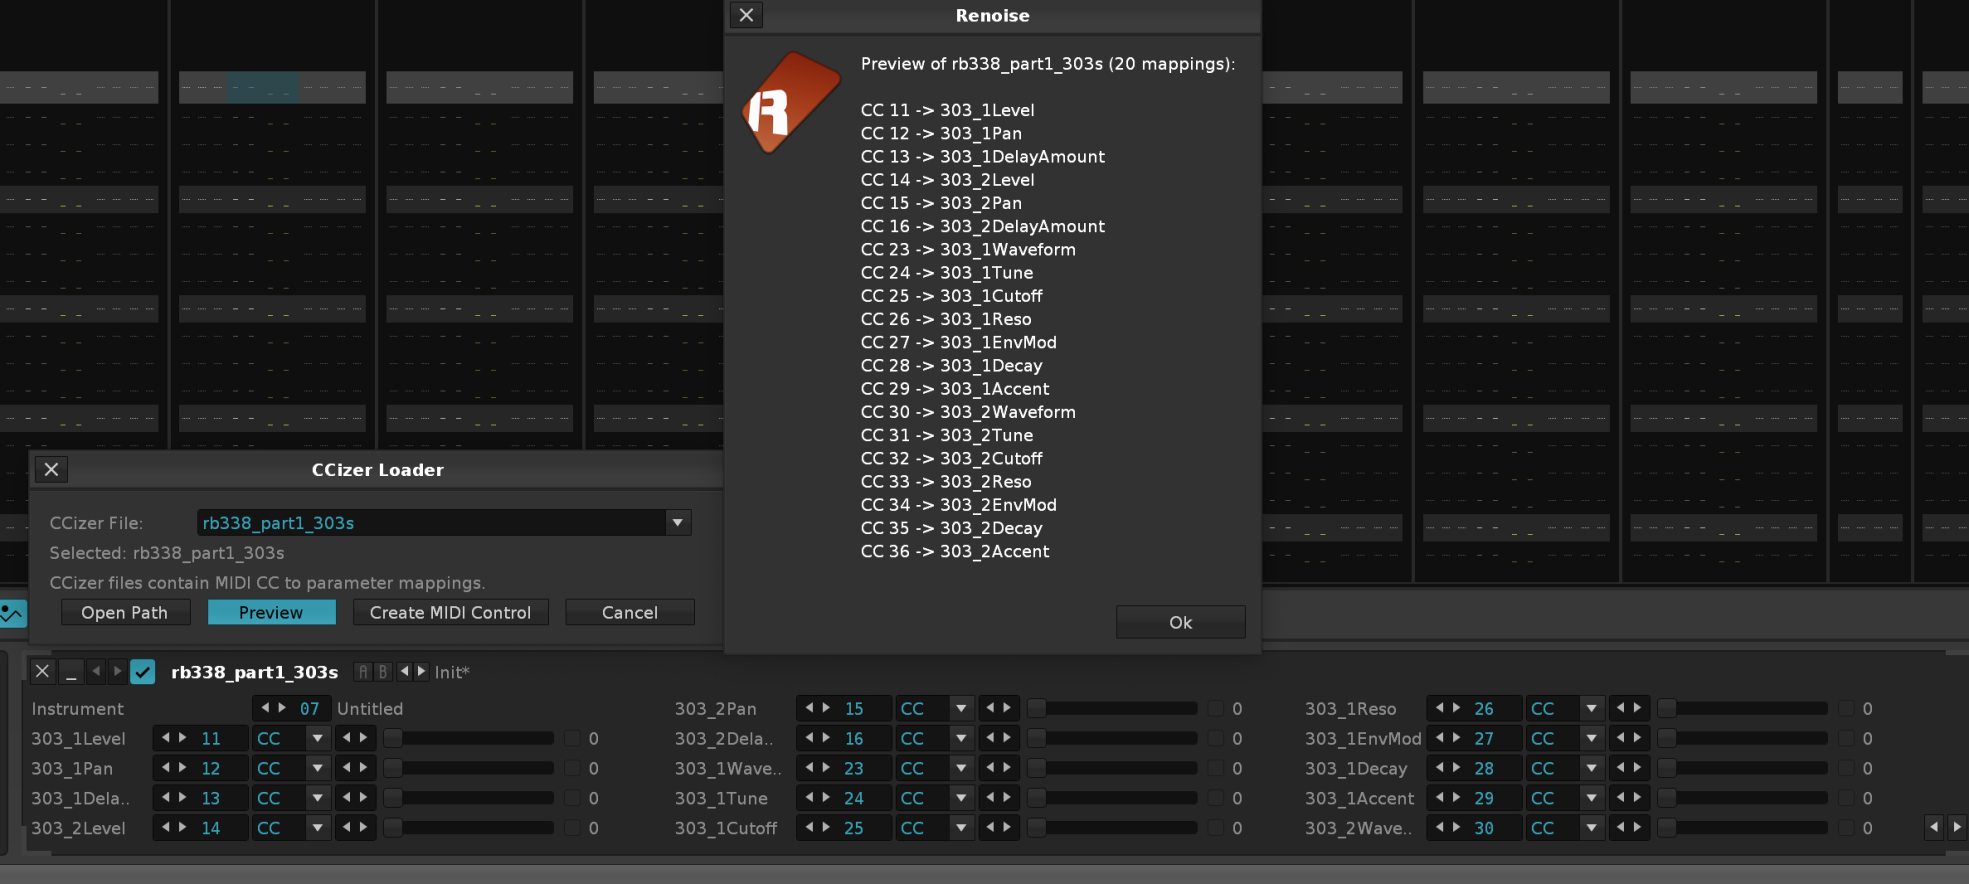Increase 303_1Cutoff CC number 25
This screenshot has height=884, width=1969.
pos(826,828)
